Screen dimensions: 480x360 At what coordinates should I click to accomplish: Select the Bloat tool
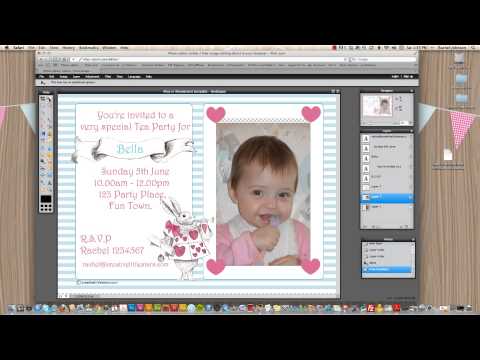click(43, 176)
